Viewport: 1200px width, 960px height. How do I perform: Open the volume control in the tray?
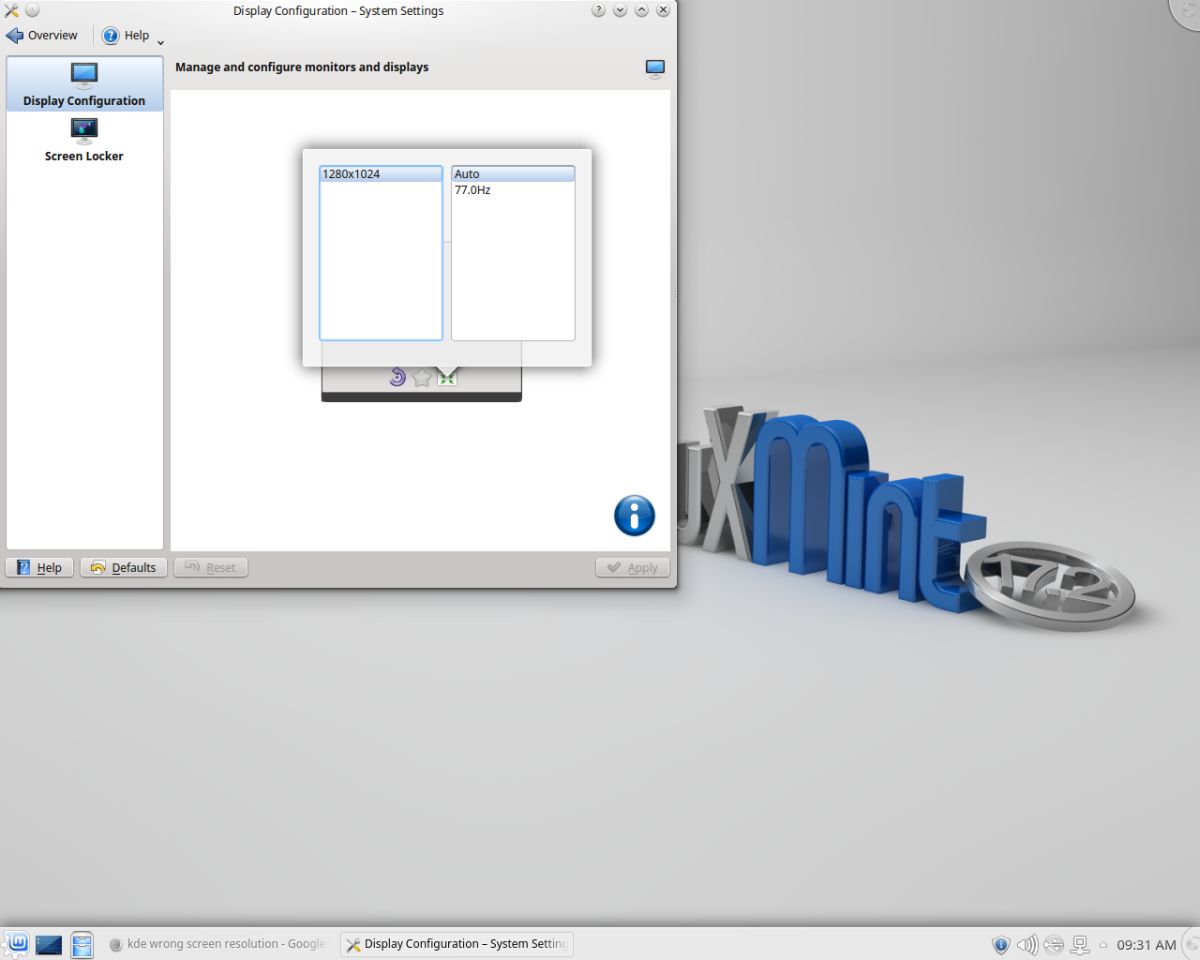tap(1027, 943)
